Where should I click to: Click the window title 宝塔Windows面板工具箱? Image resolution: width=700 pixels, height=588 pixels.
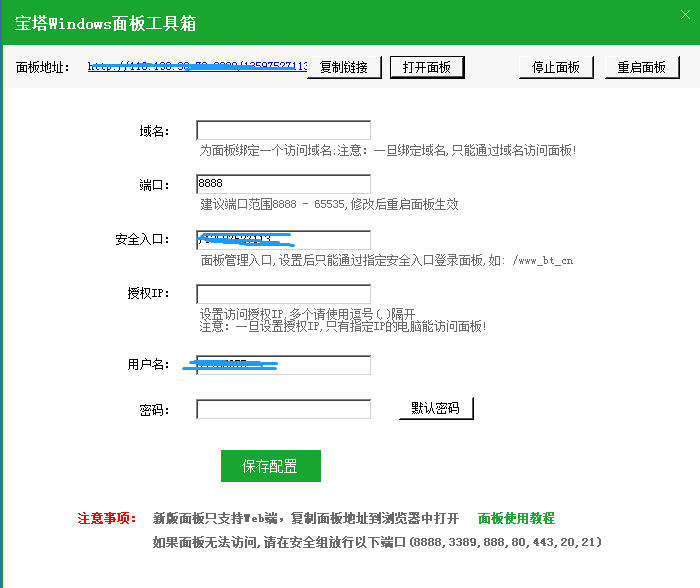click(x=105, y=23)
